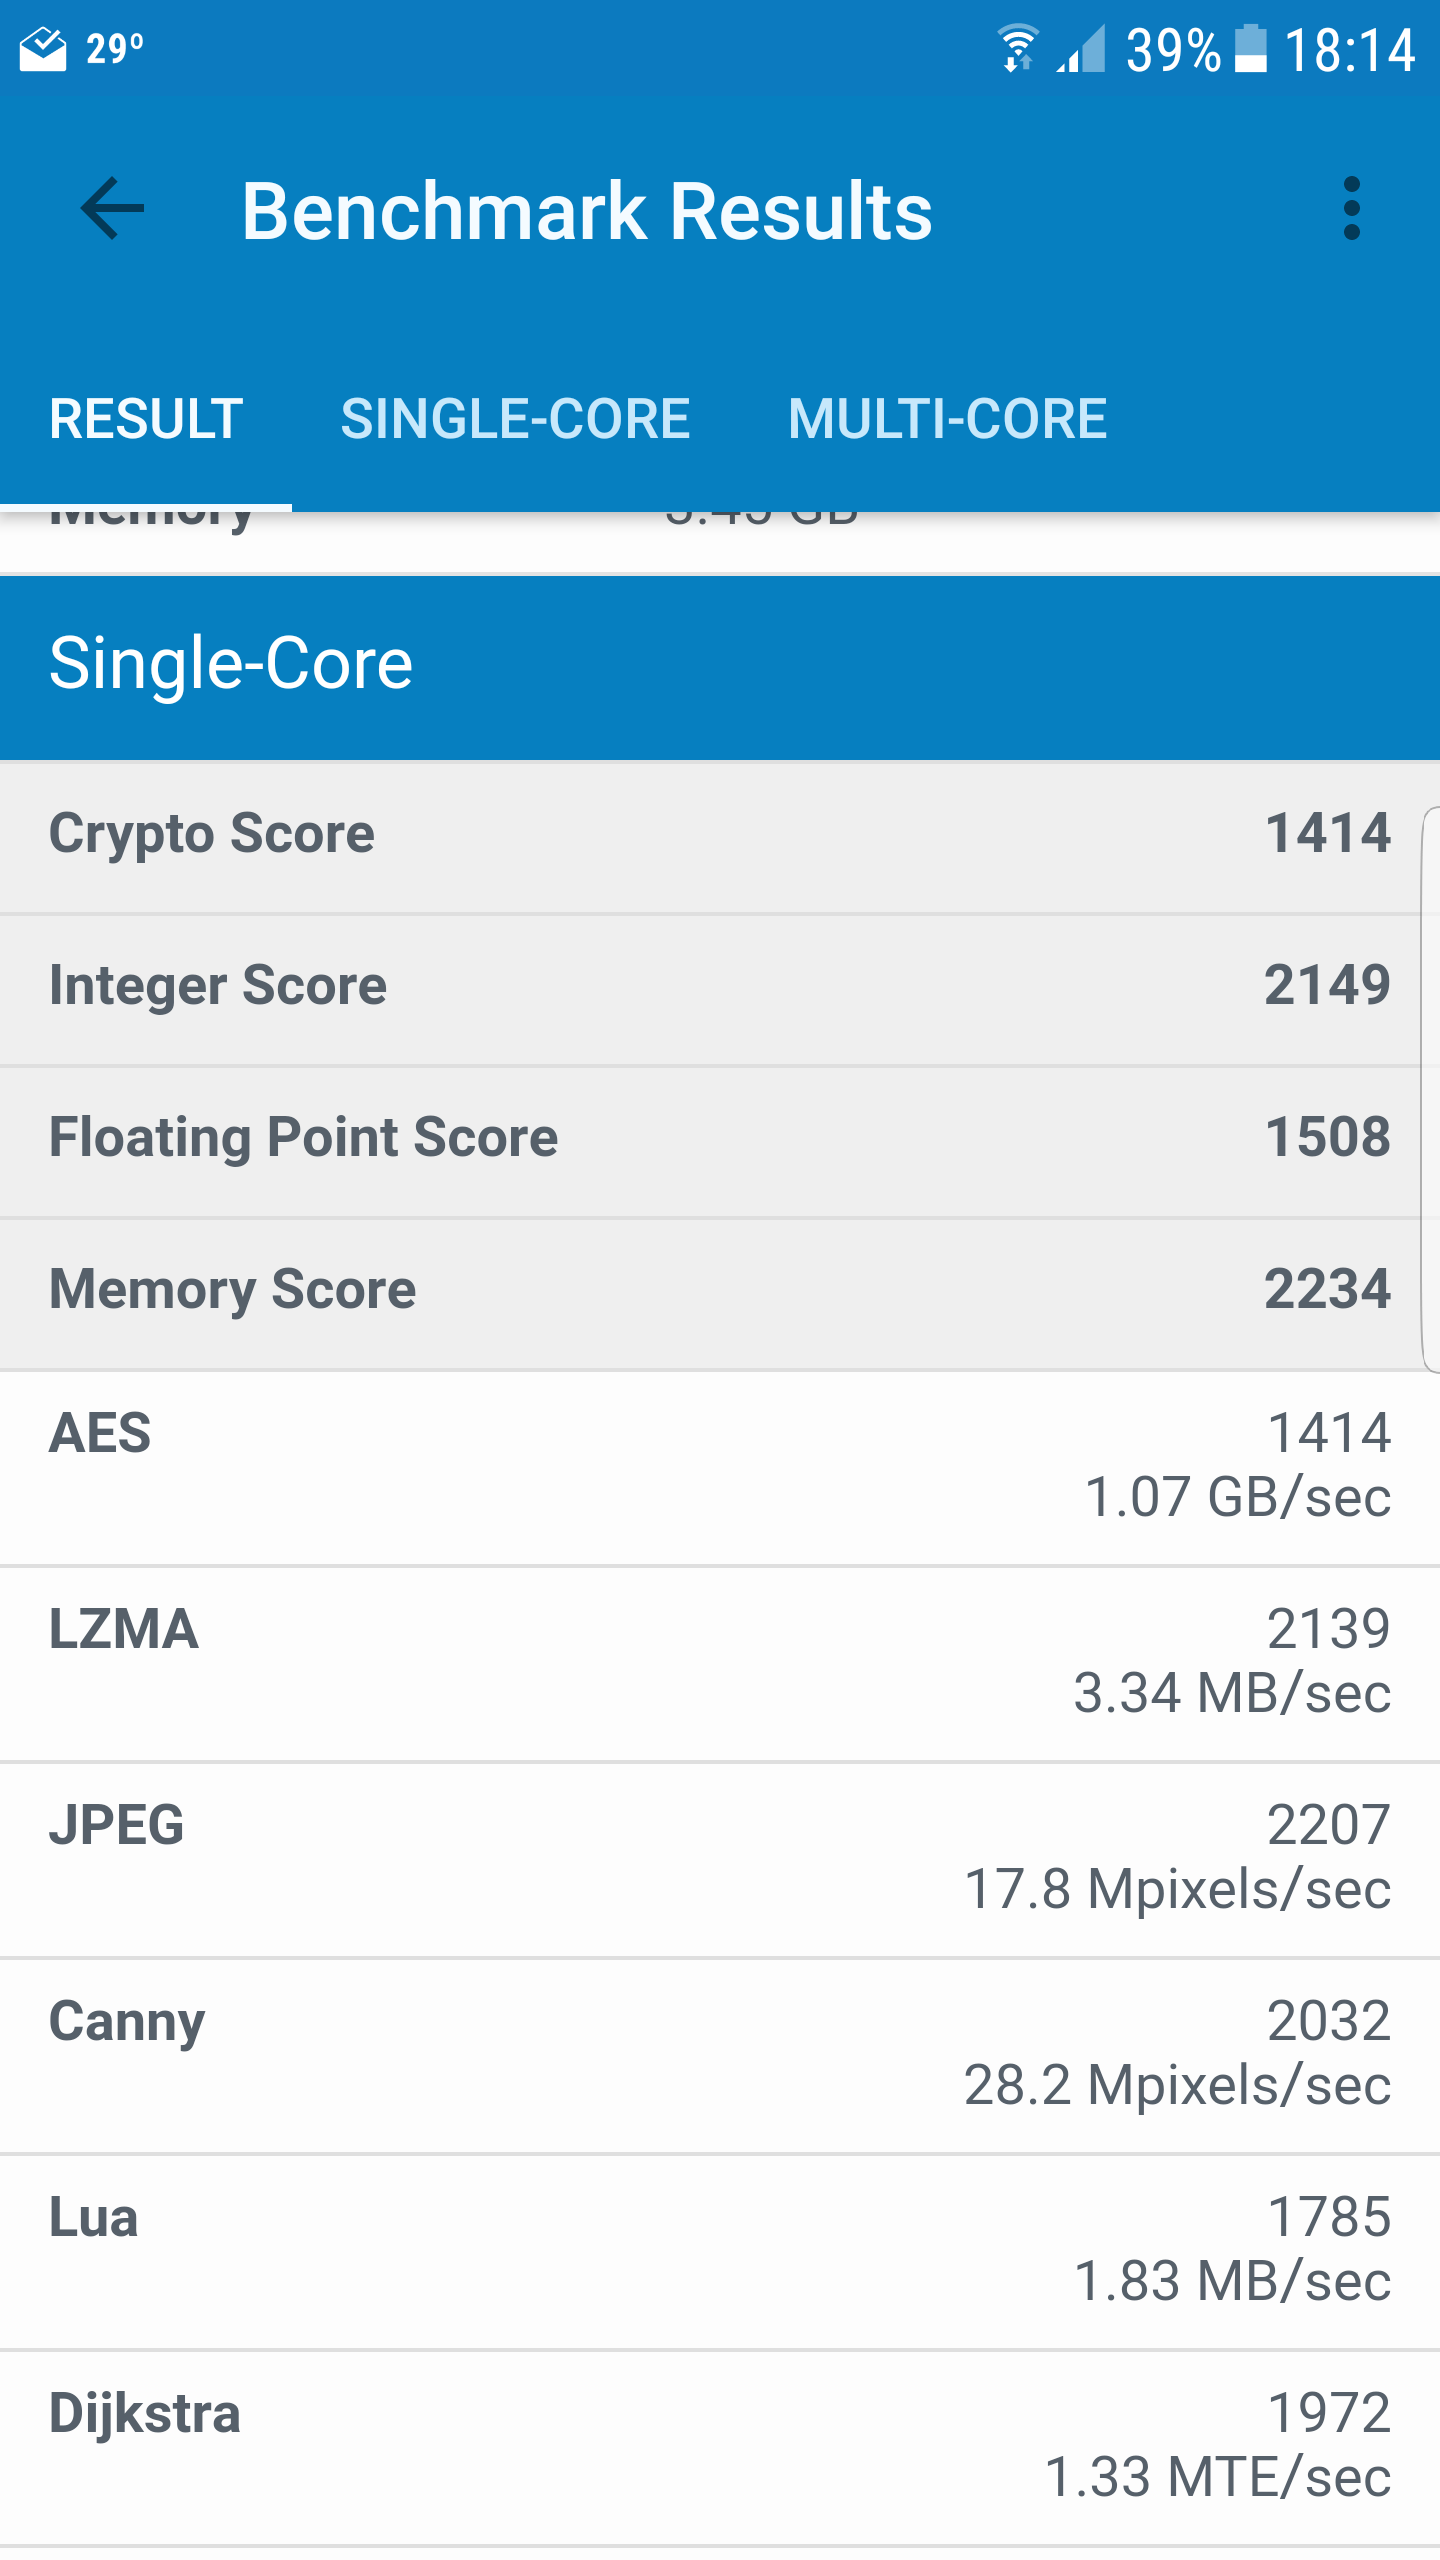Open the AES benchmark result
Image resolution: width=1440 pixels, height=2560 pixels.
click(x=720, y=1466)
